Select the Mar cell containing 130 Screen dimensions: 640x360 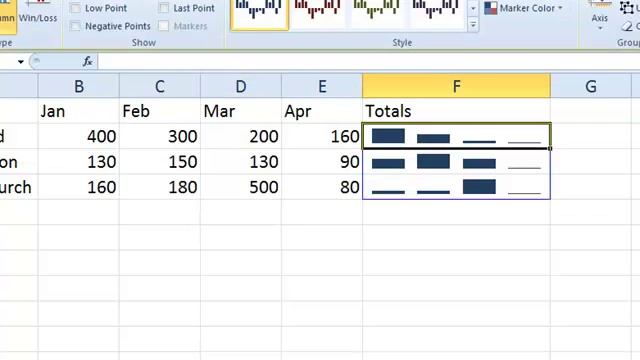(x=241, y=162)
